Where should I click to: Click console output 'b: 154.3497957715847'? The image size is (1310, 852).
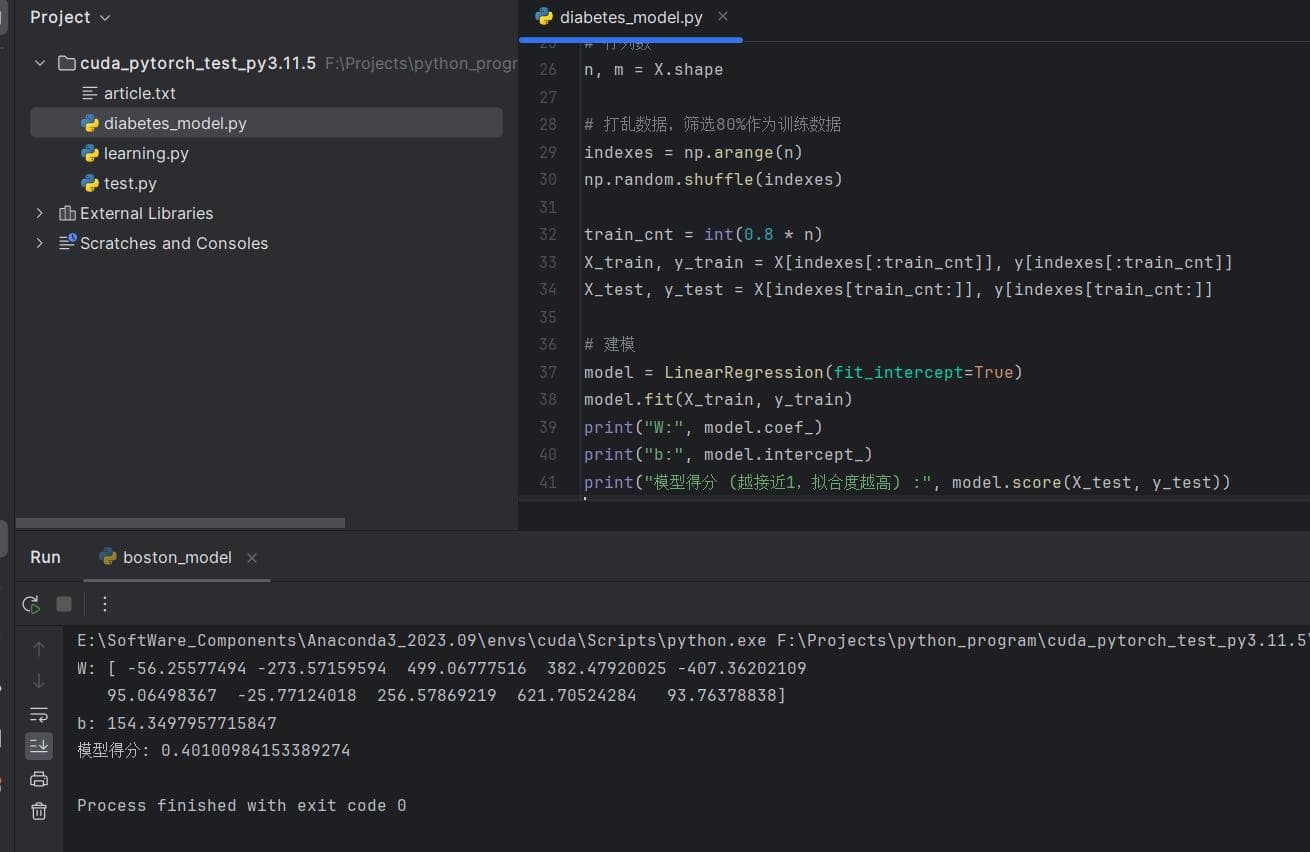177,723
